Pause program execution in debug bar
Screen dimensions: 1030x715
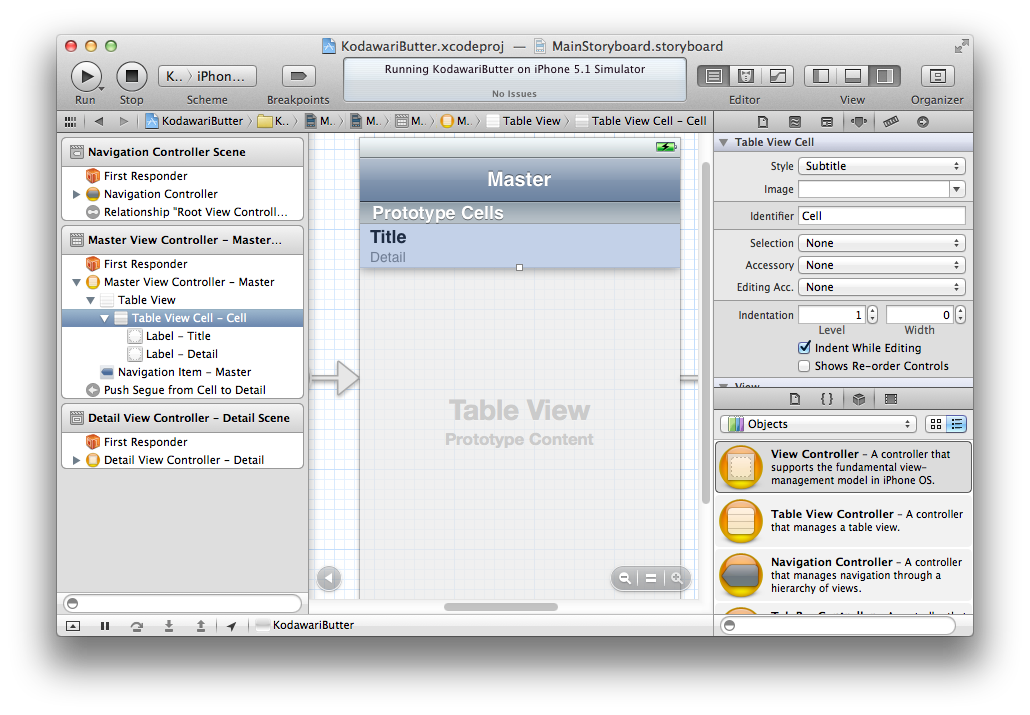click(x=105, y=626)
